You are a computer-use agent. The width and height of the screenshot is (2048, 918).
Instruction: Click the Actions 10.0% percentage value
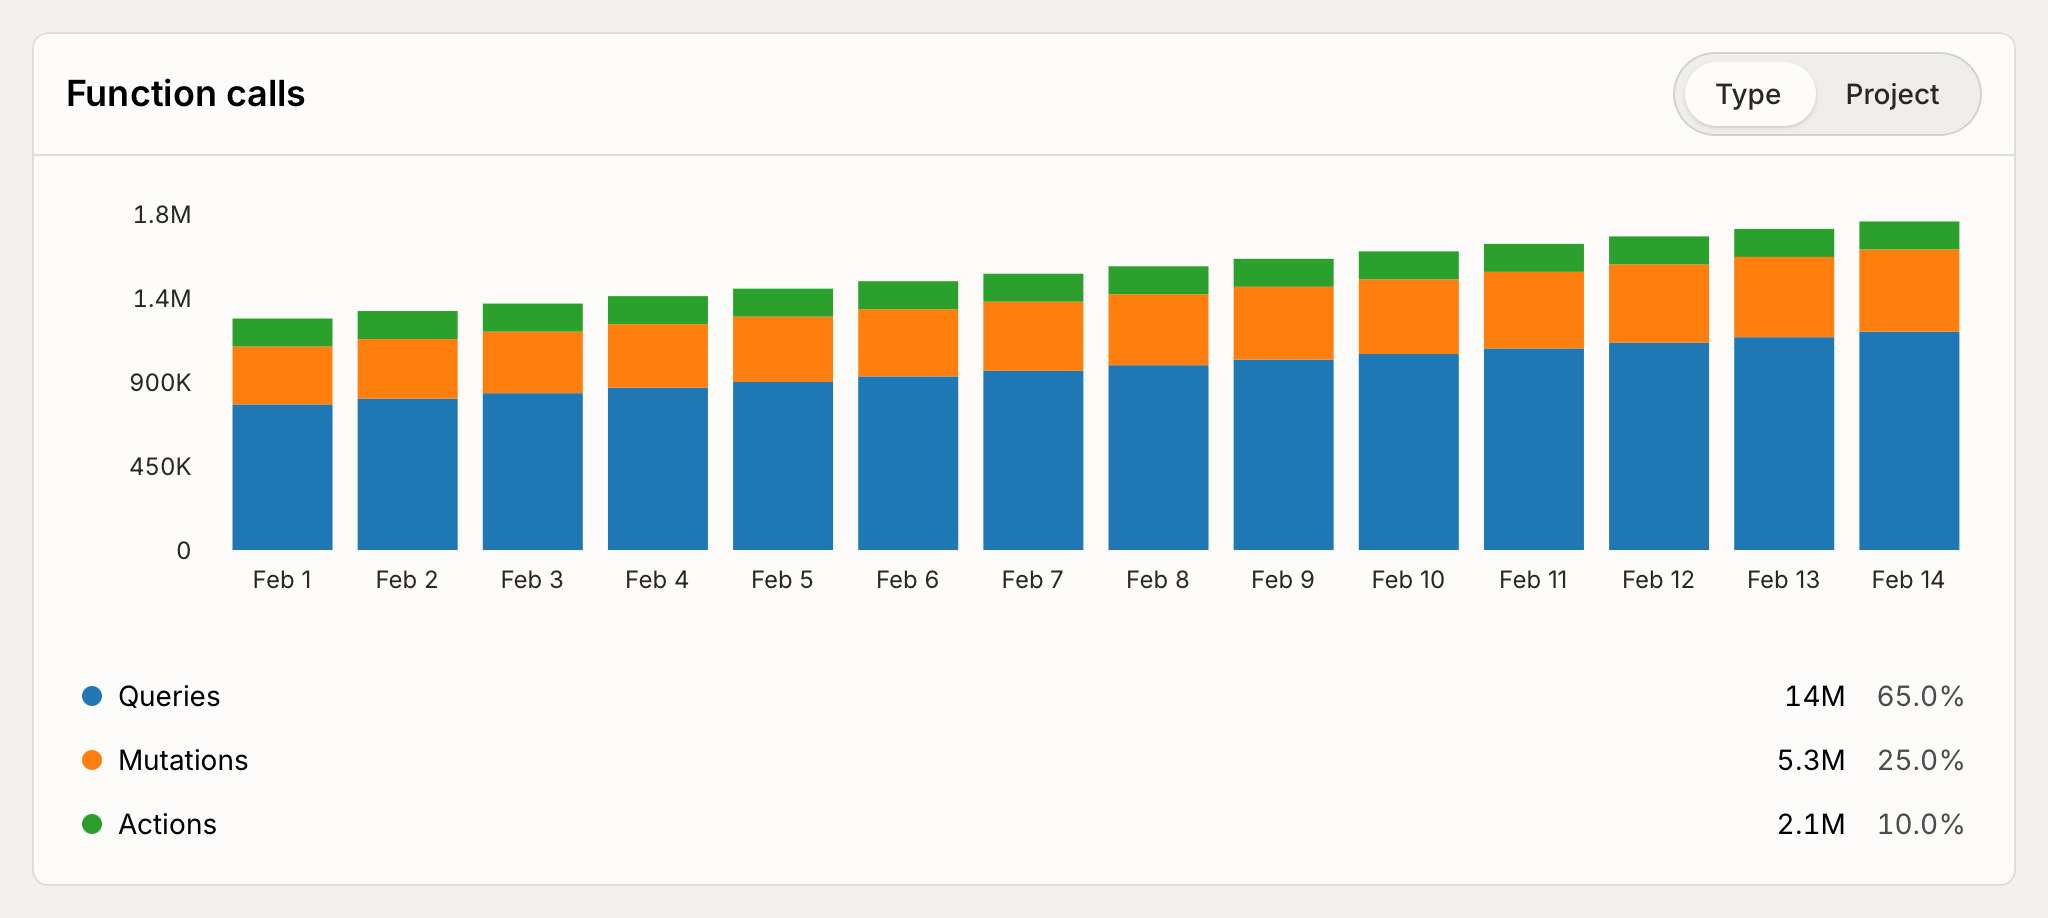click(x=1919, y=824)
